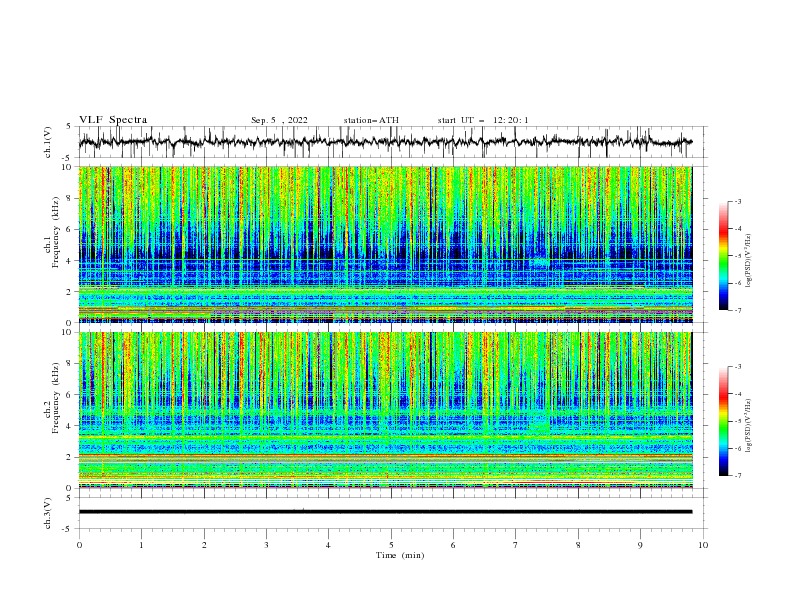Click the 'station=ATH' label
The width and height of the screenshot is (792, 612).
371,120
